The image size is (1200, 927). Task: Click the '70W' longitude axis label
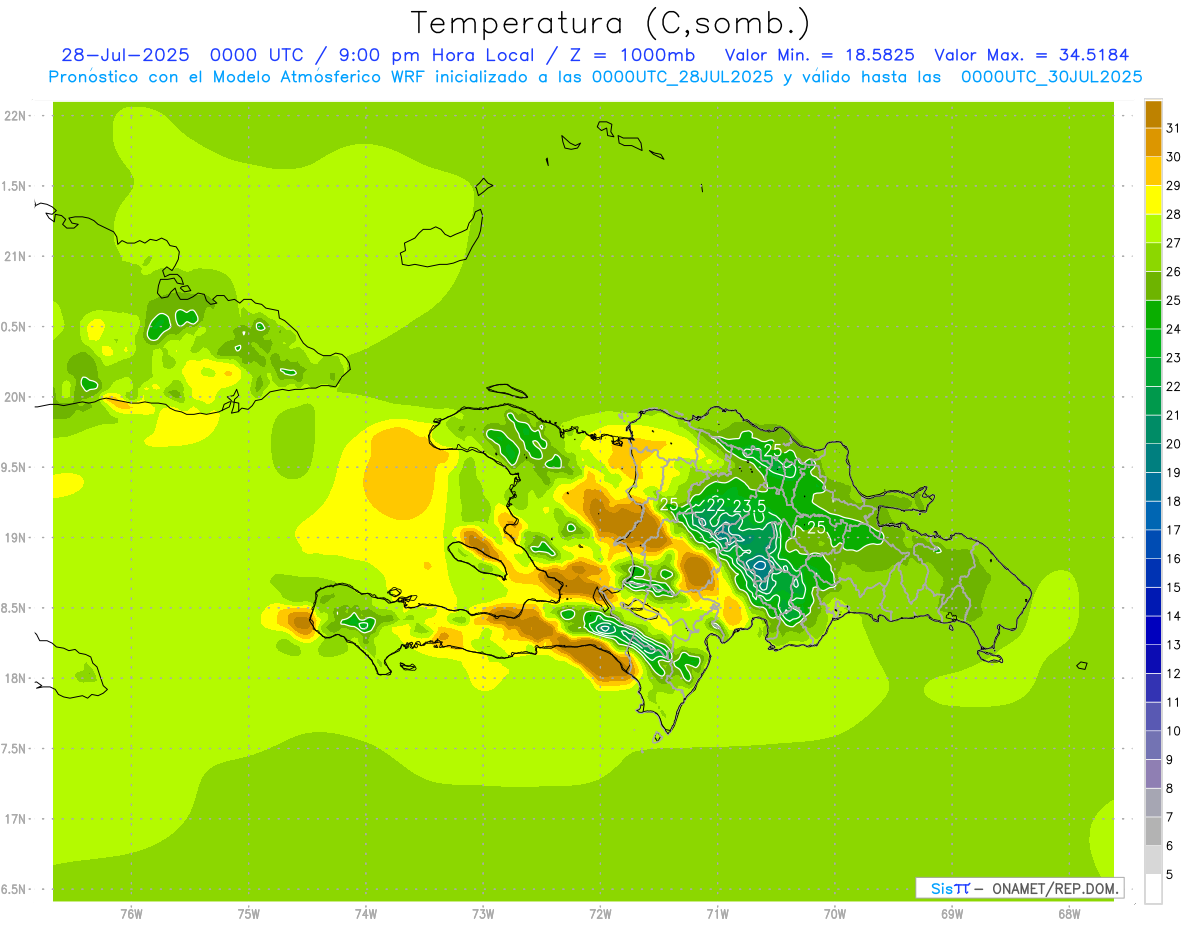tap(835, 913)
